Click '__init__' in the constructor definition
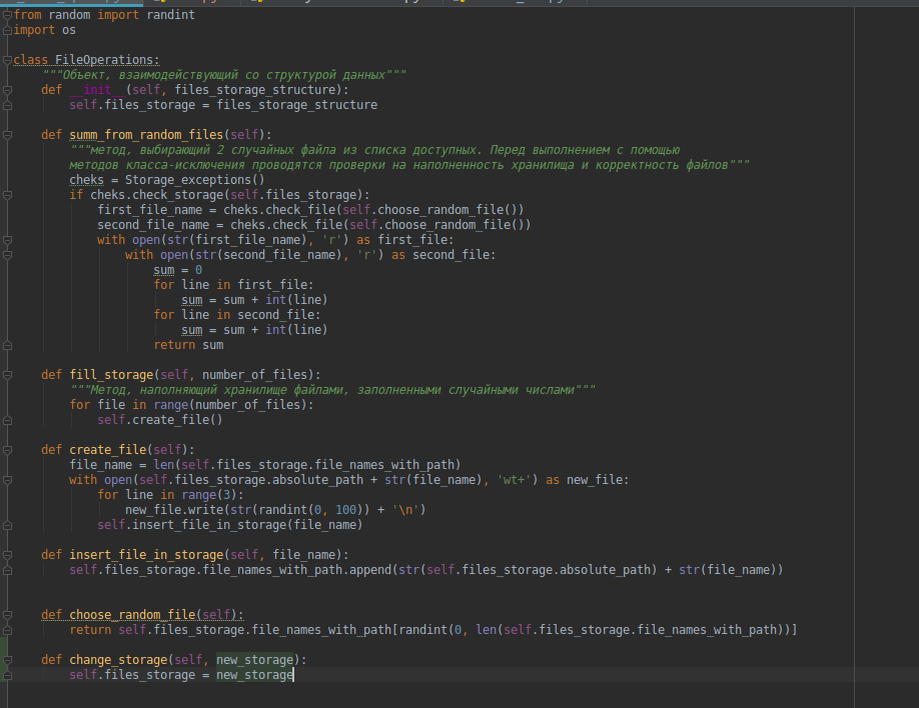 (97, 90)
